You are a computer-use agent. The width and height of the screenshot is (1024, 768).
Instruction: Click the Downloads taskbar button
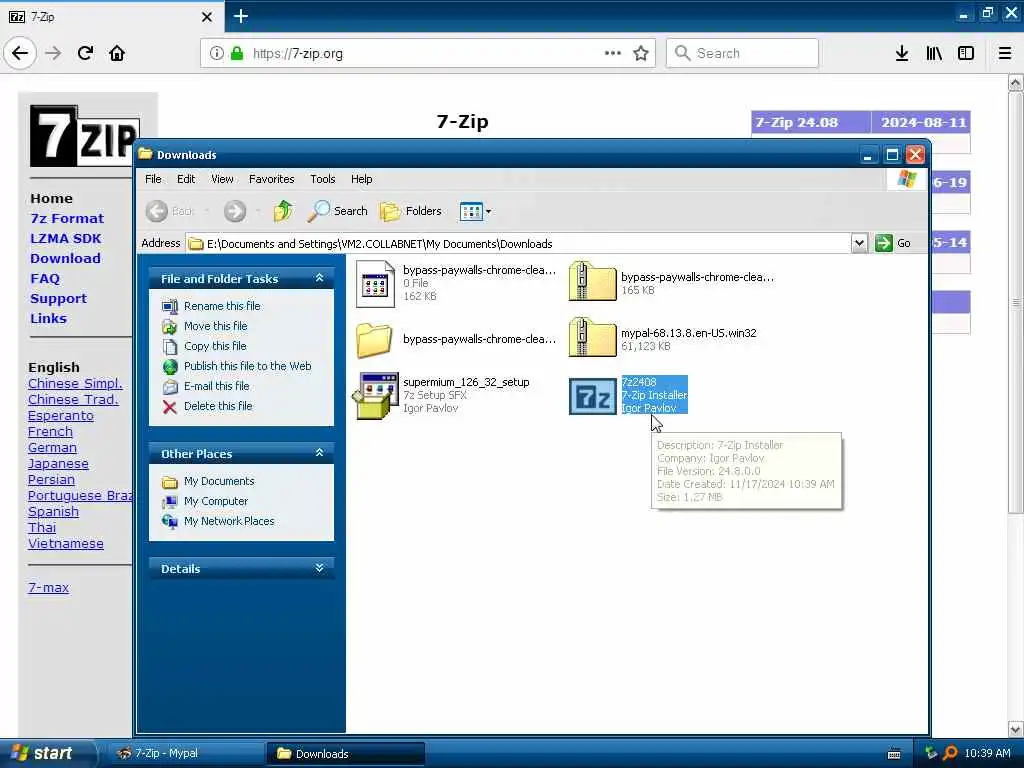point(345,754)
